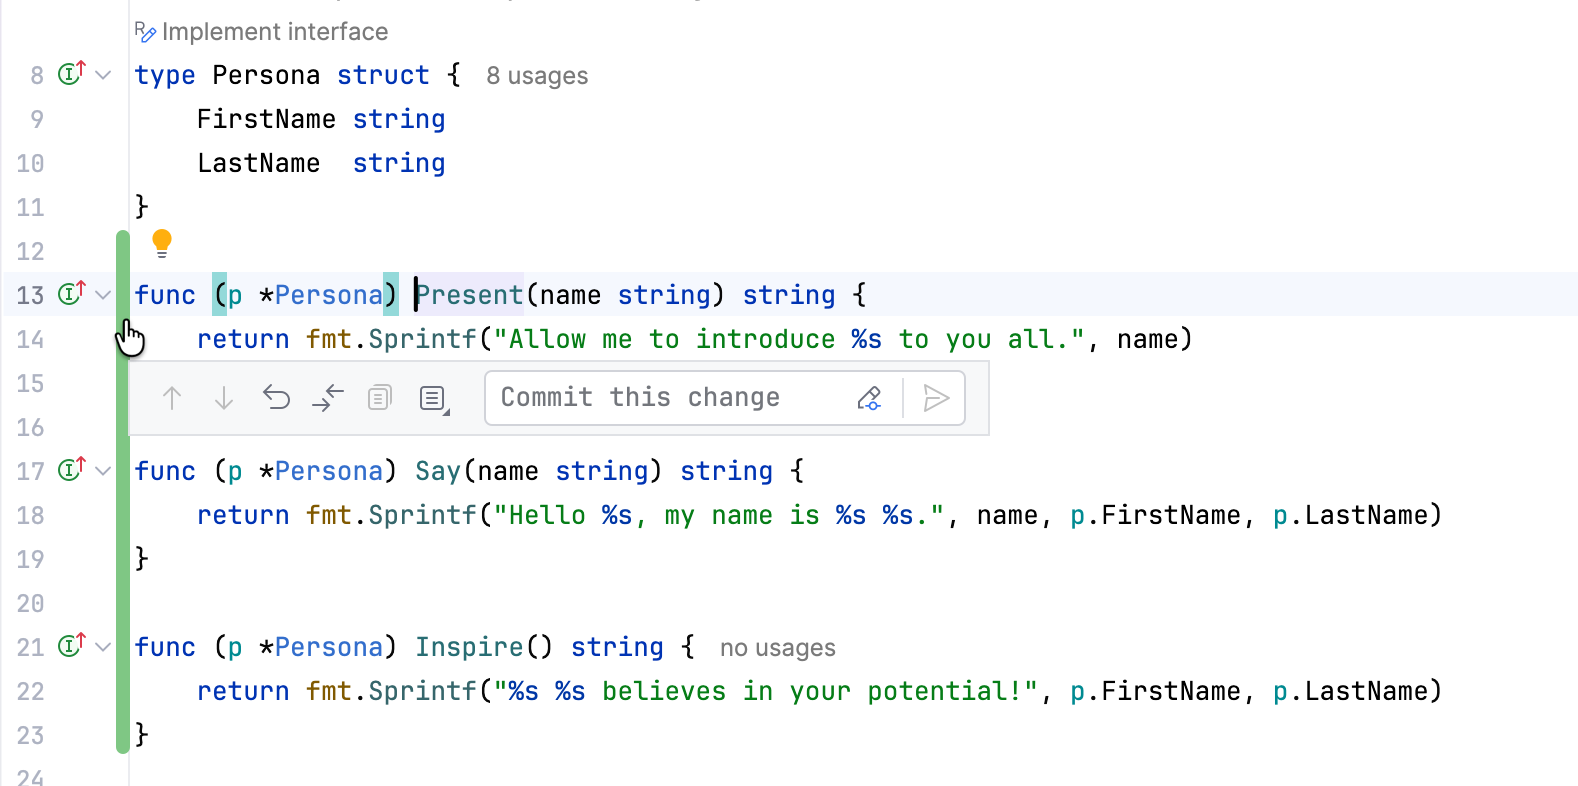Image resolution: width=1578 pixels, height=786 pixels.
Task: Click the implemented-interface gutter icon on line 13
Action: click(71, 293)
